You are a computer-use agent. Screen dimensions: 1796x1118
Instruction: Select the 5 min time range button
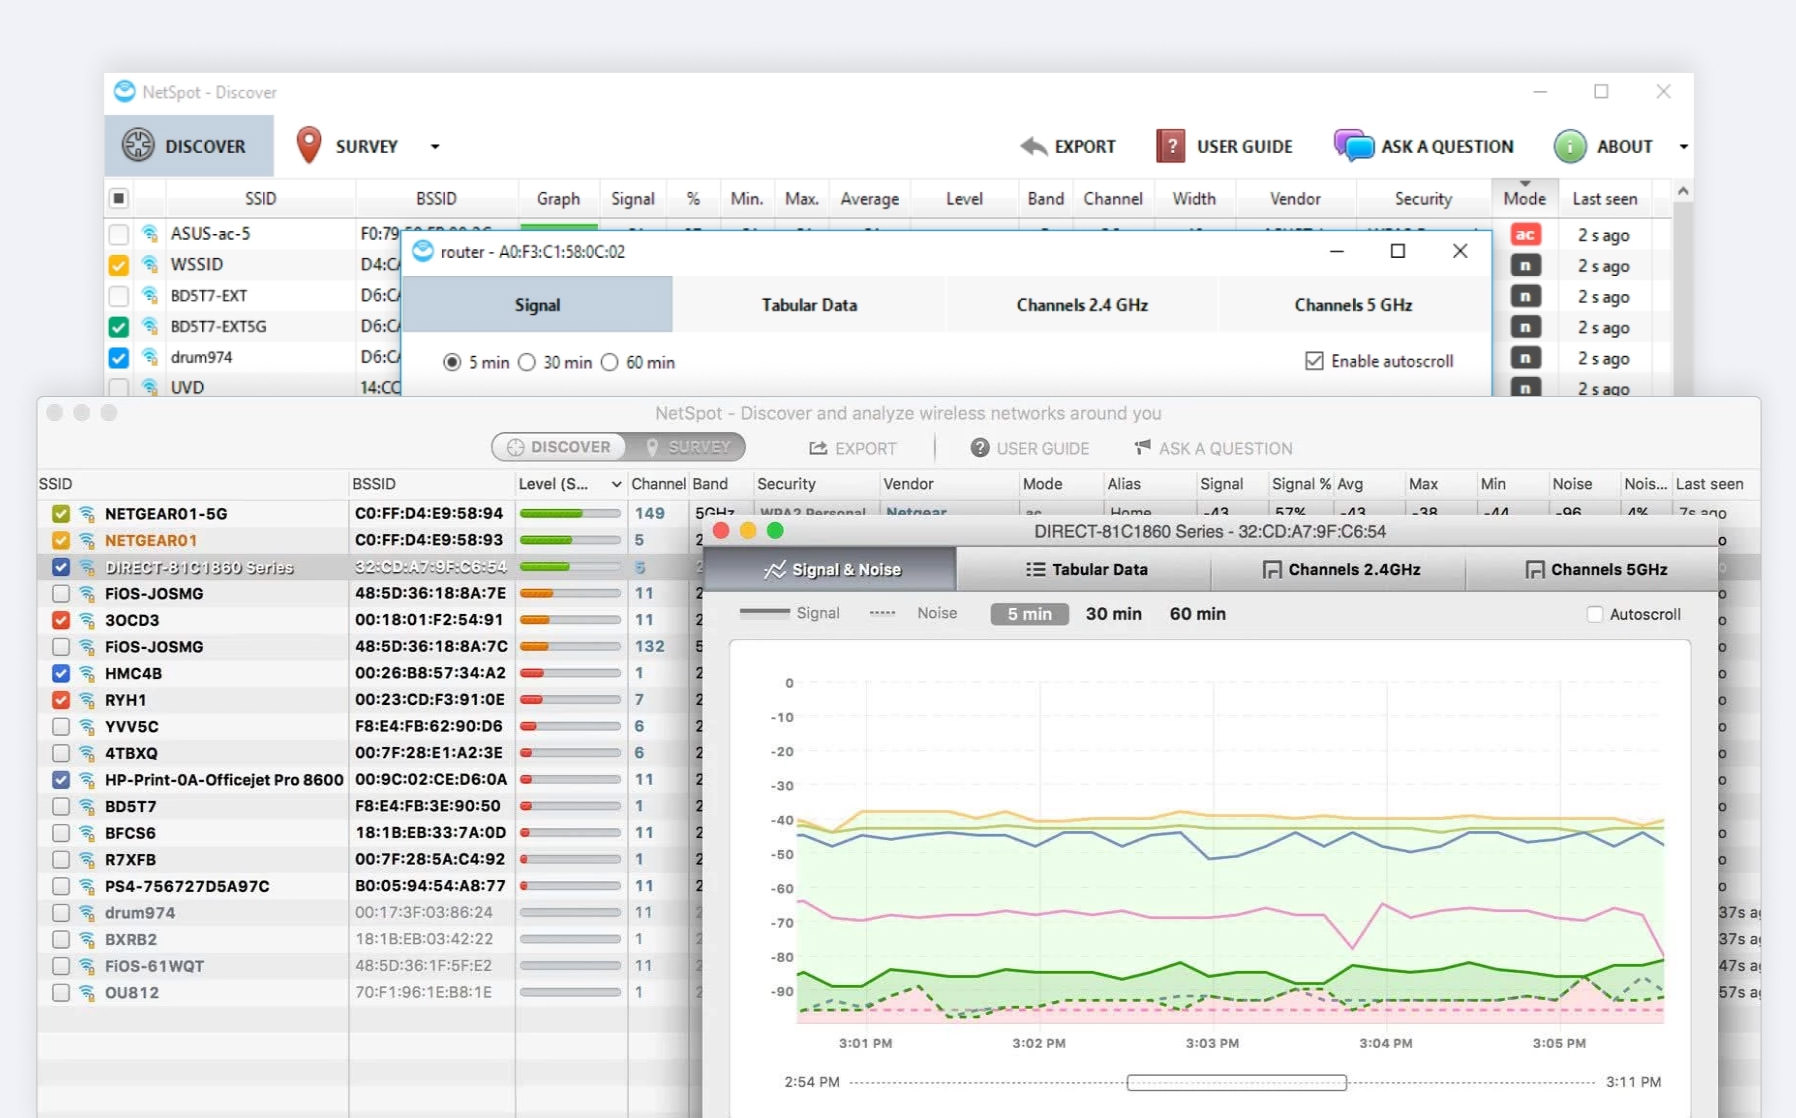click(1029, 614)
